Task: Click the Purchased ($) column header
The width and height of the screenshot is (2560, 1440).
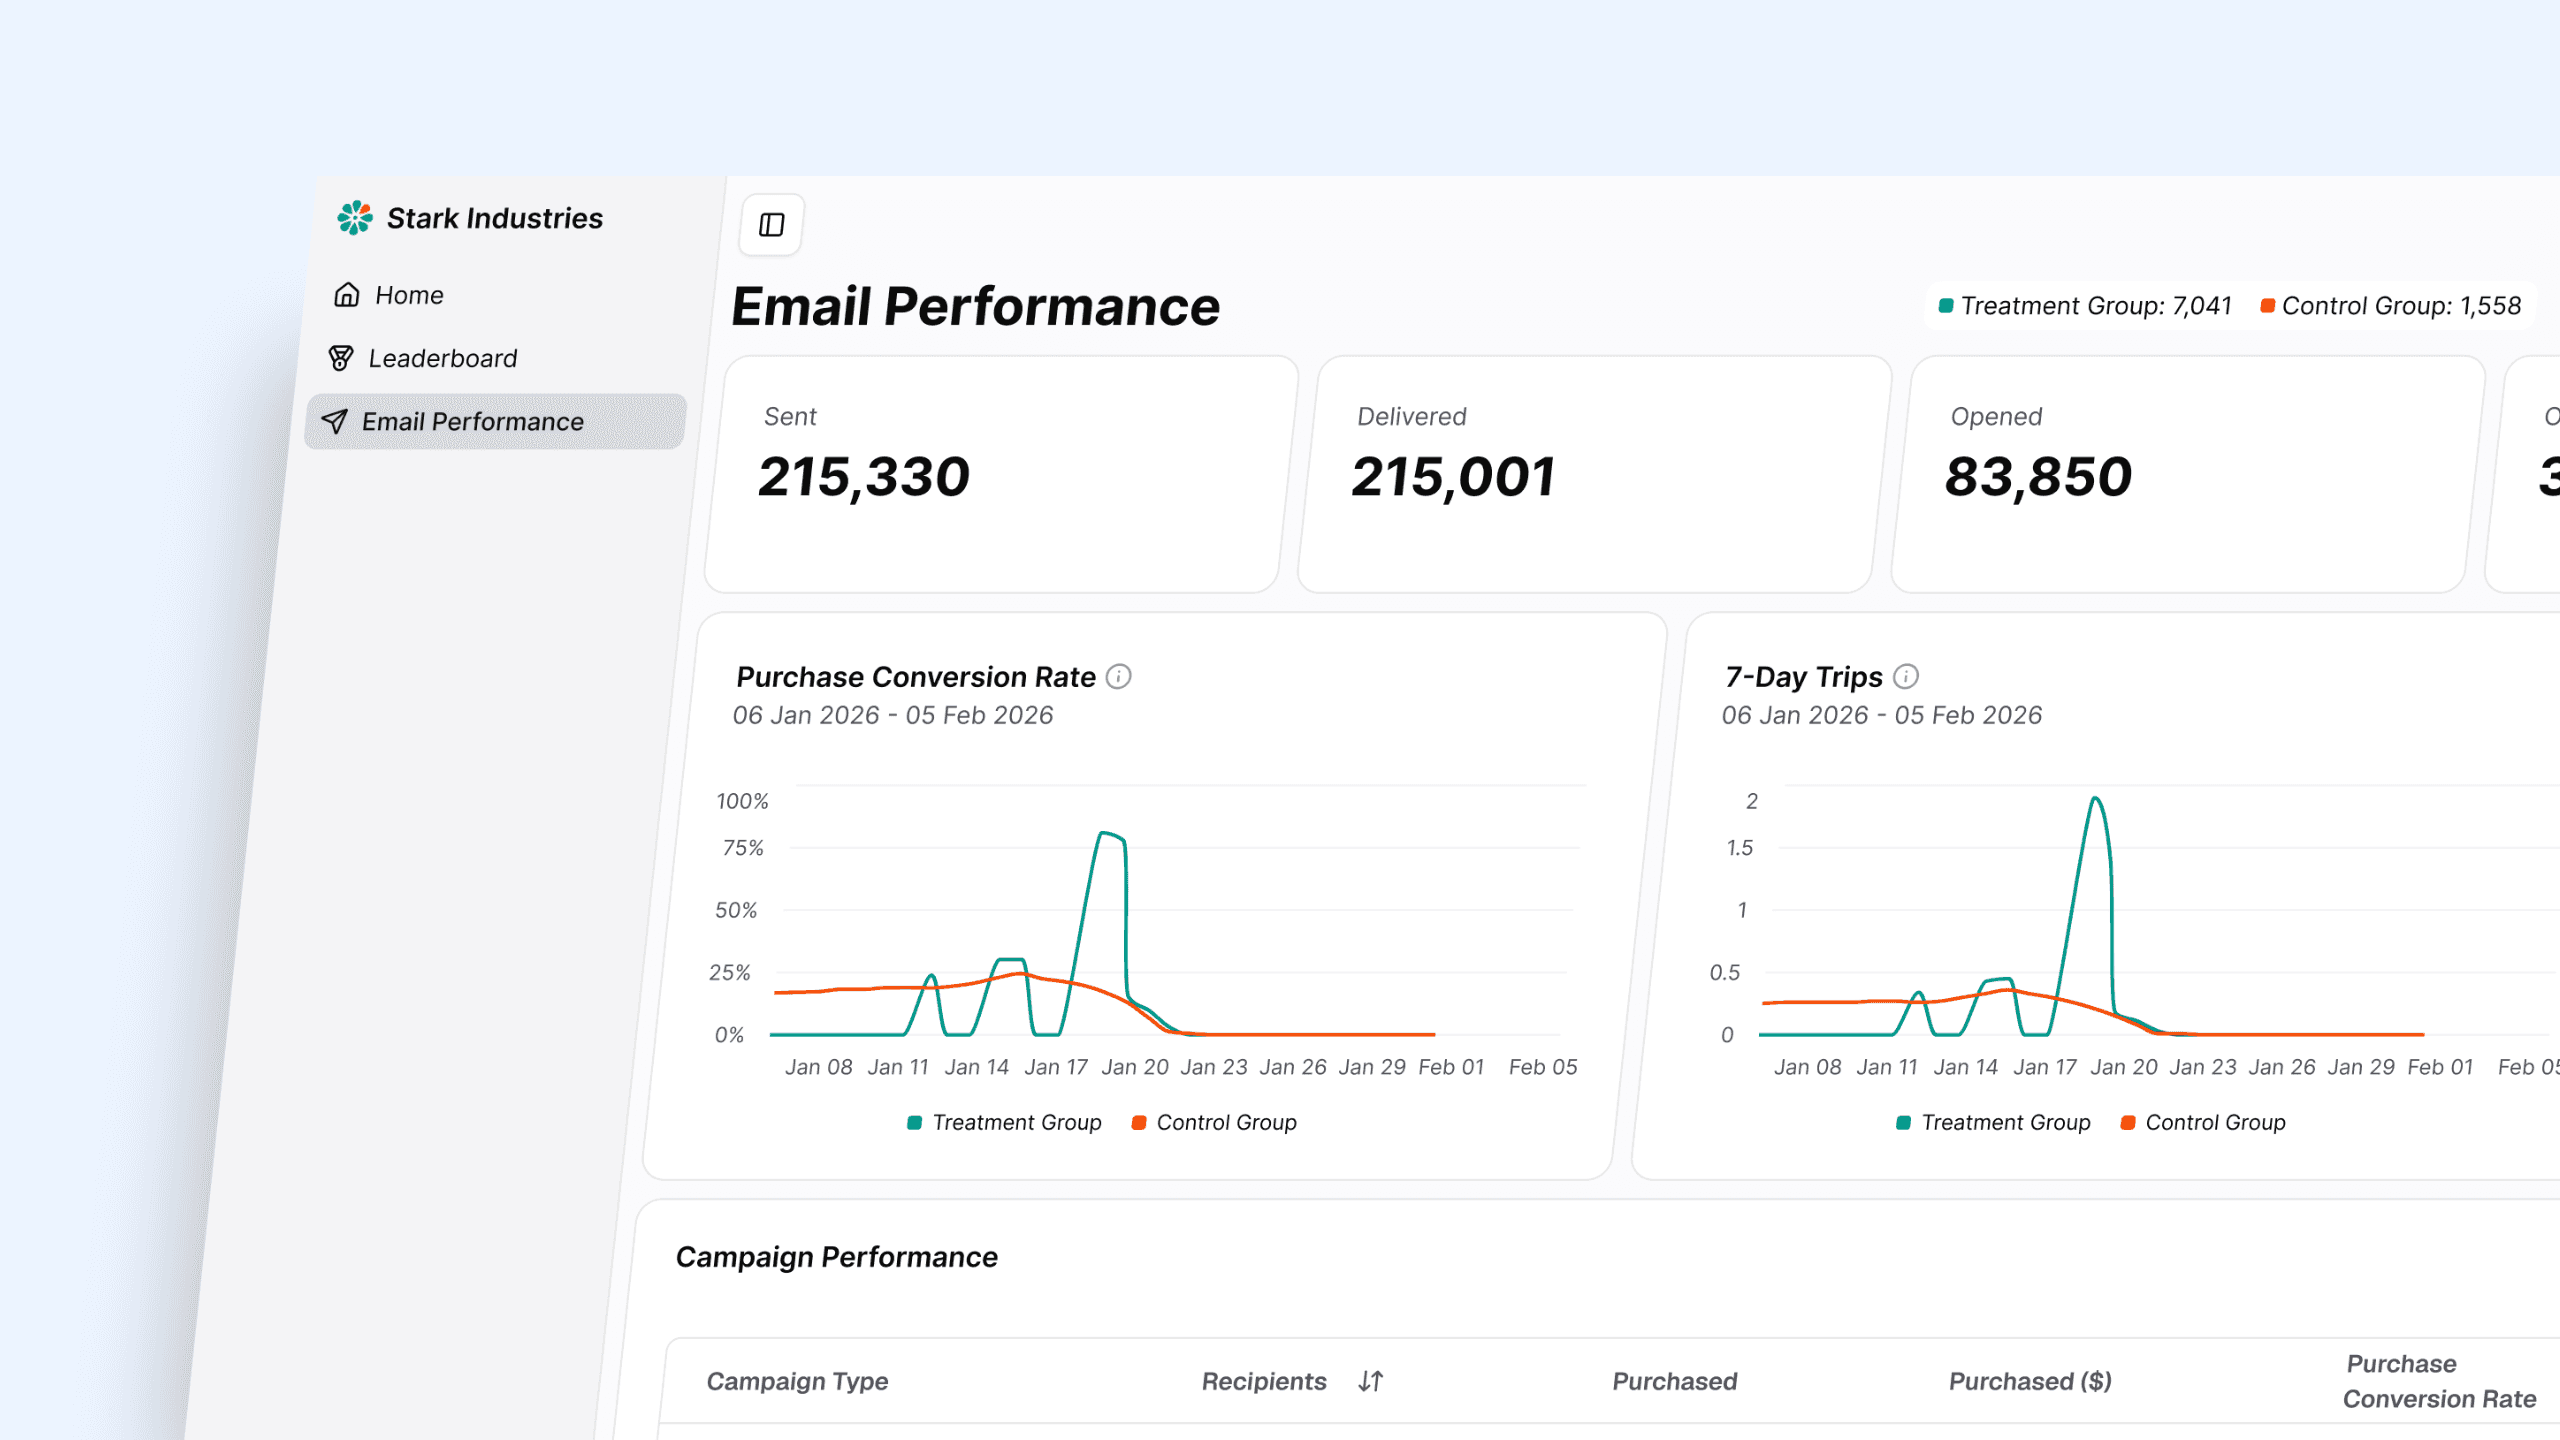Action: tap(2030, 1381)
